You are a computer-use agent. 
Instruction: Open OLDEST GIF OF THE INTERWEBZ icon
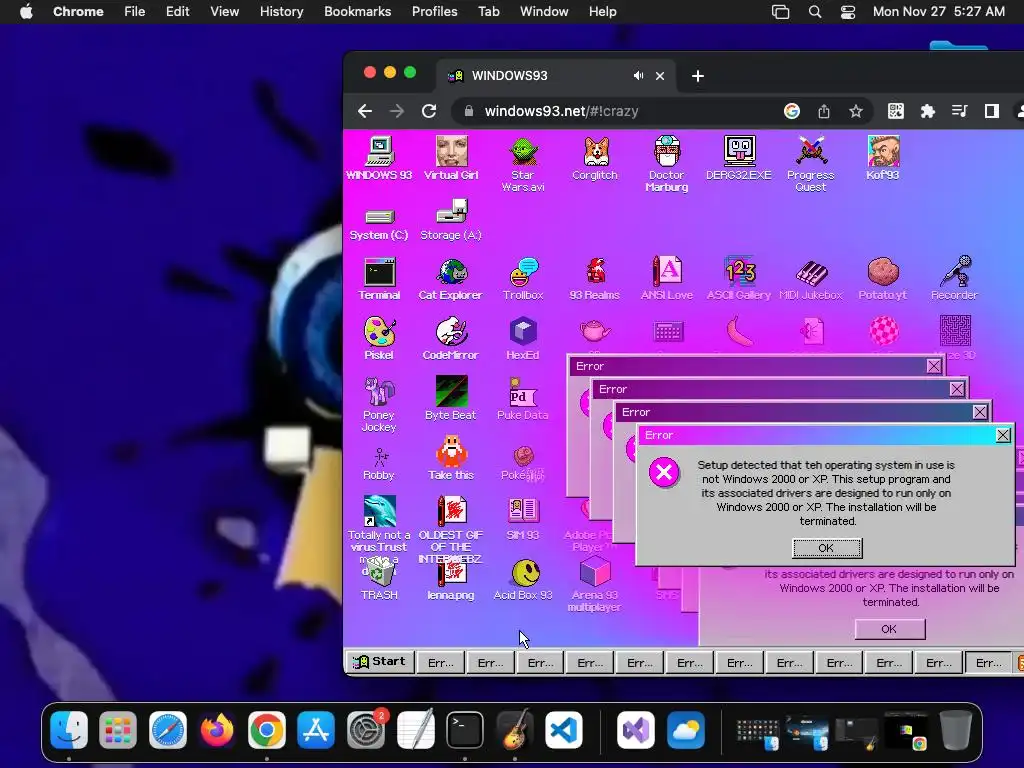451,524
